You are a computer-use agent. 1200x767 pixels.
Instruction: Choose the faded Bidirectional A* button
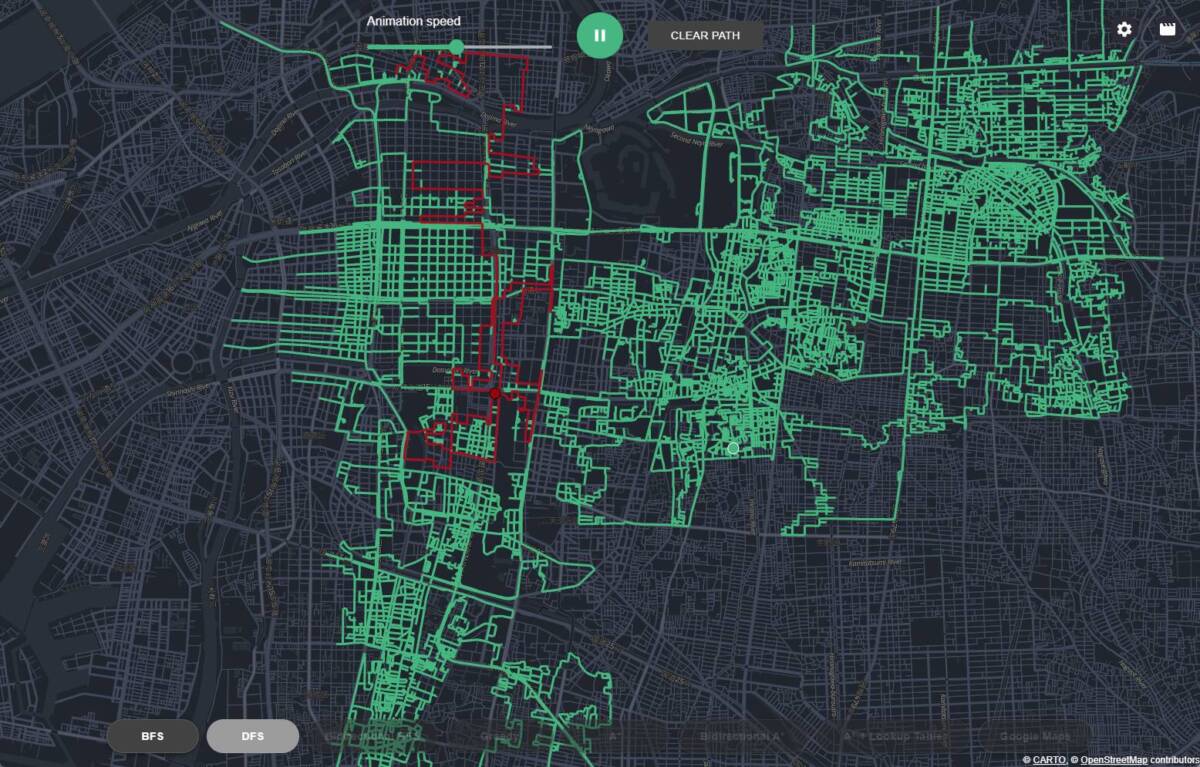pos(740,736)
